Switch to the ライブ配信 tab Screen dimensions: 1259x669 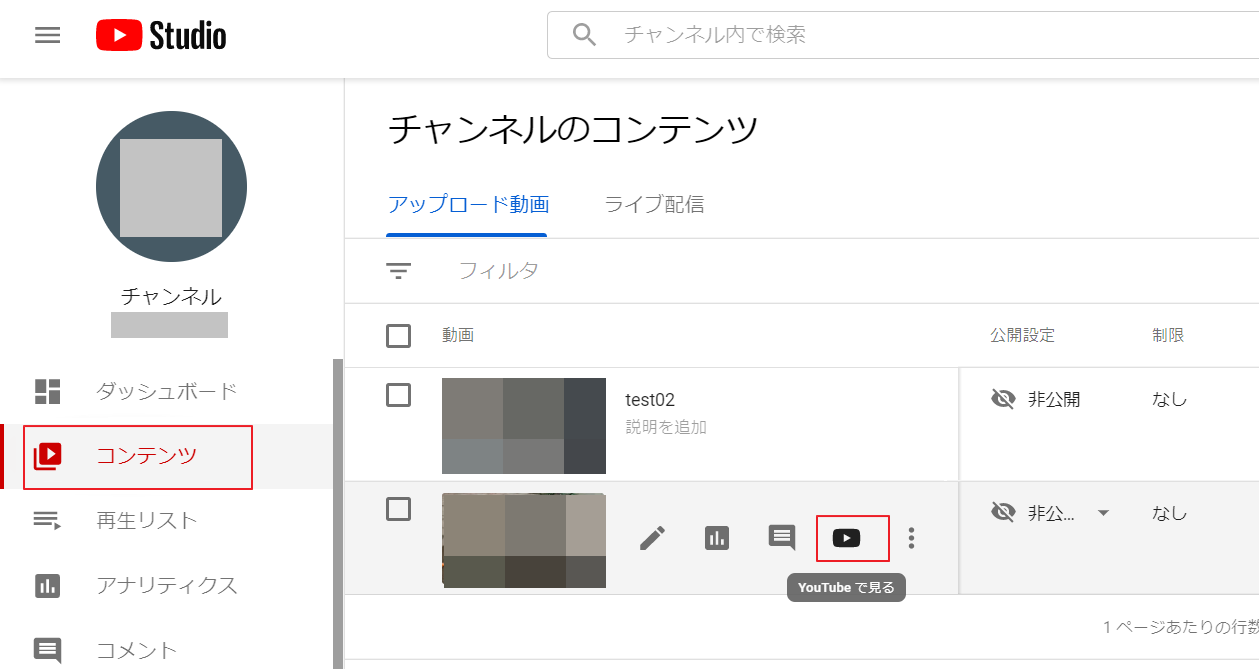(654, 205)
